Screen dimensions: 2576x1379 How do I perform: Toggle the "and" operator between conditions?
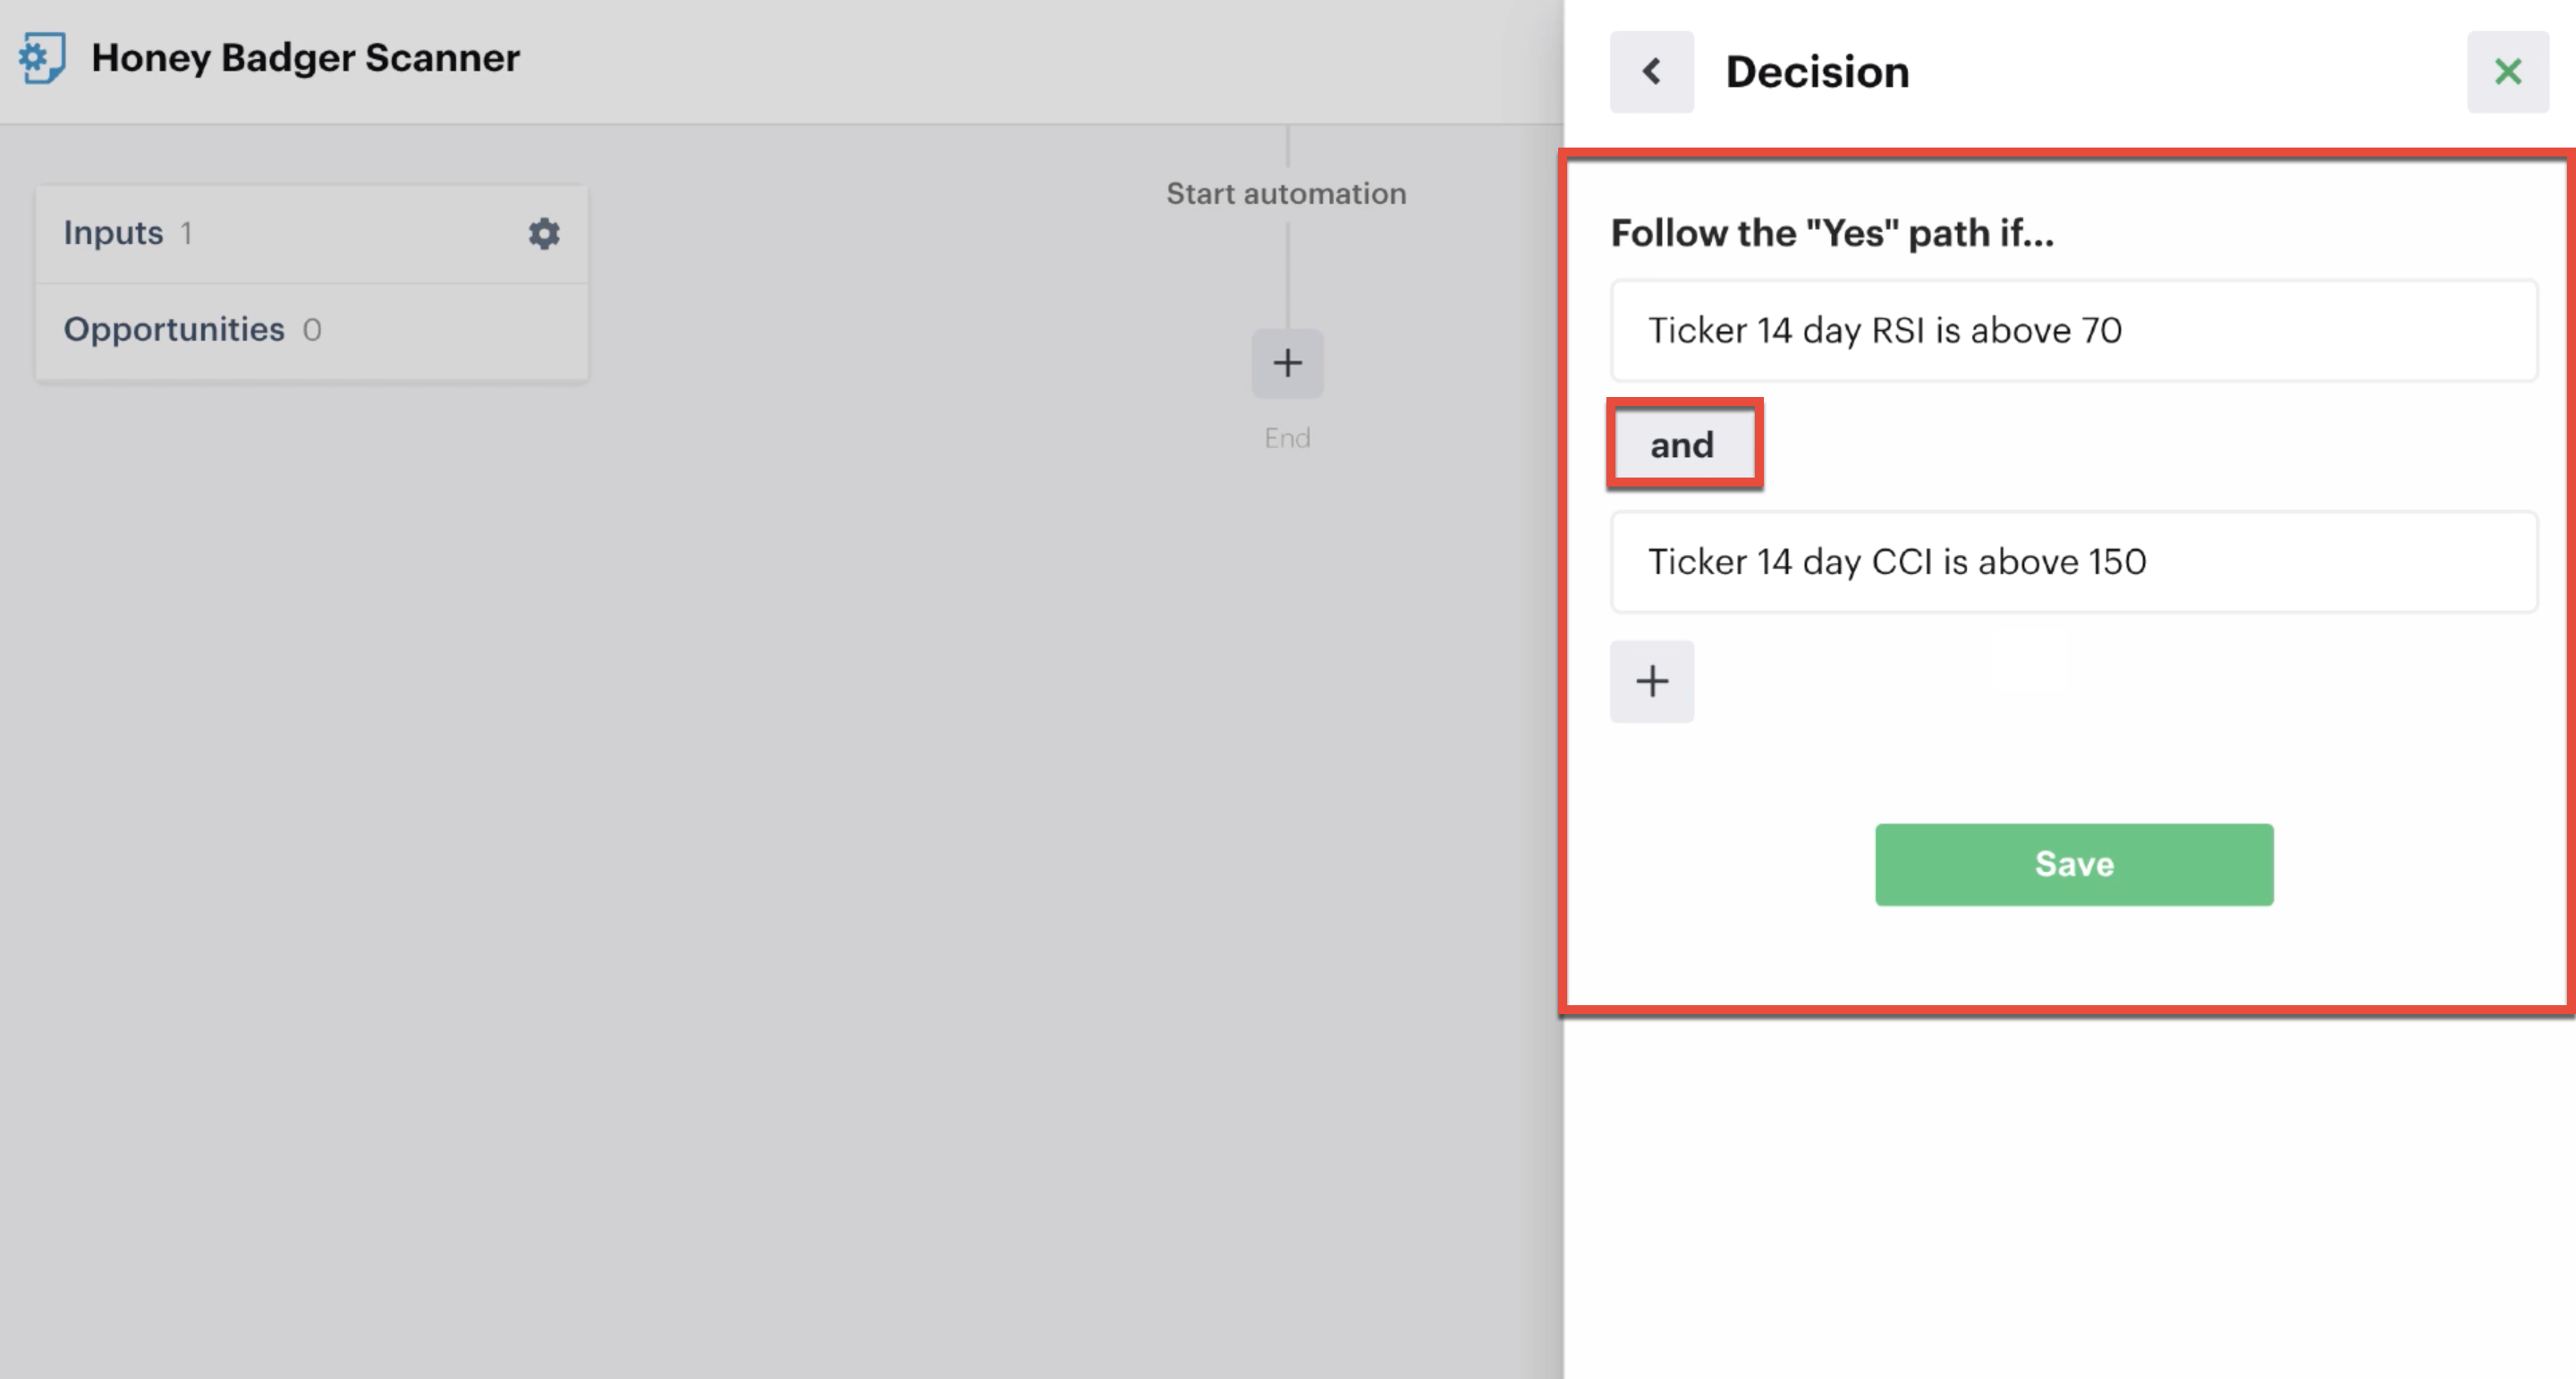[x=1684, y=444]
